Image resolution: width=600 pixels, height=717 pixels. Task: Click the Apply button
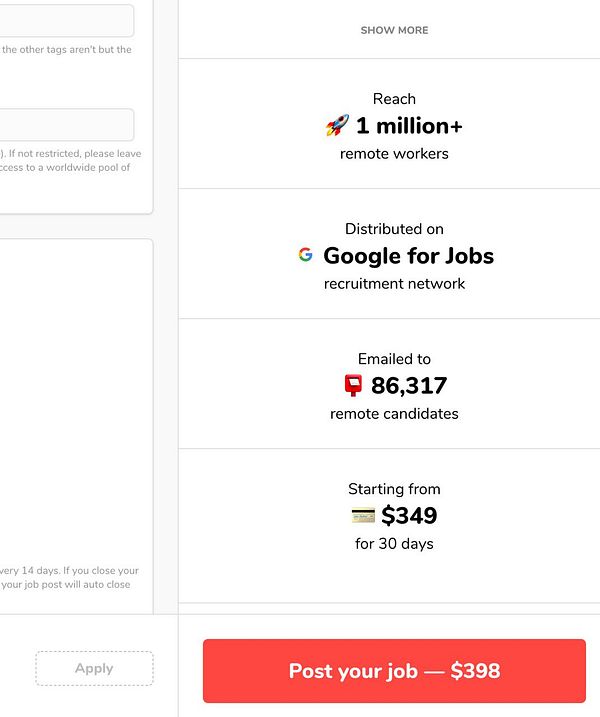pyautogui.click(x=94, y=668)
